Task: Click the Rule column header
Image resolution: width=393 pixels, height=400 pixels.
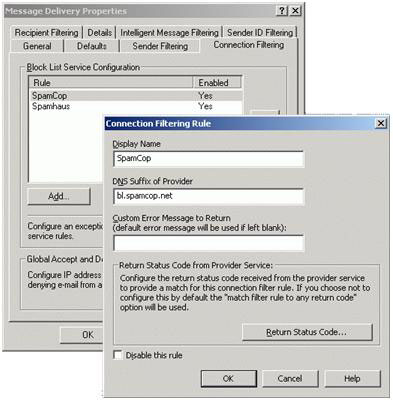Action: point(111,83)
